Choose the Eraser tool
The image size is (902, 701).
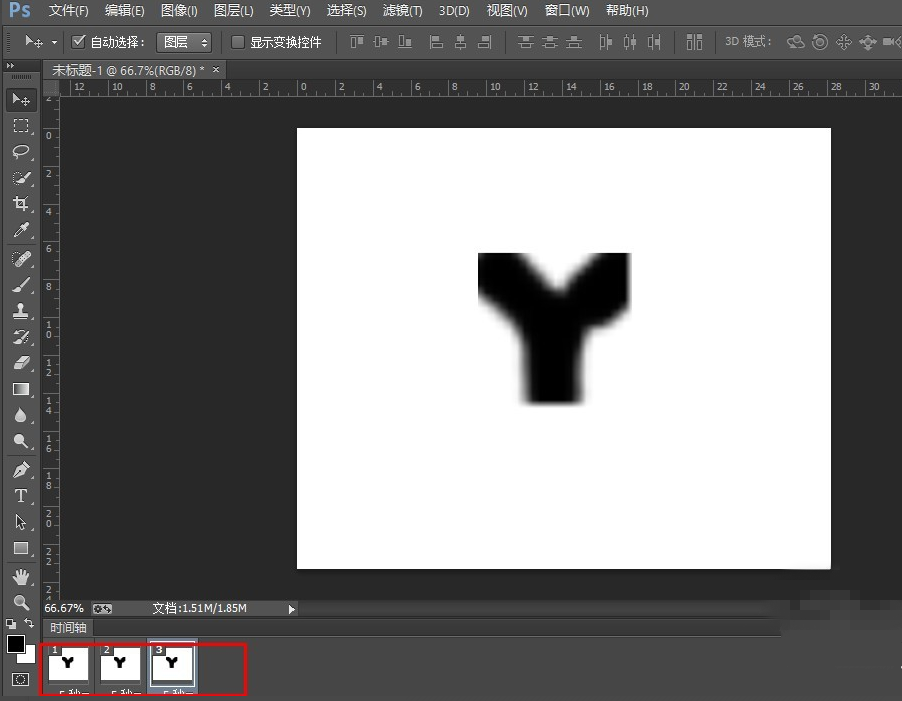pyautogui.click(x=21, y=362)
